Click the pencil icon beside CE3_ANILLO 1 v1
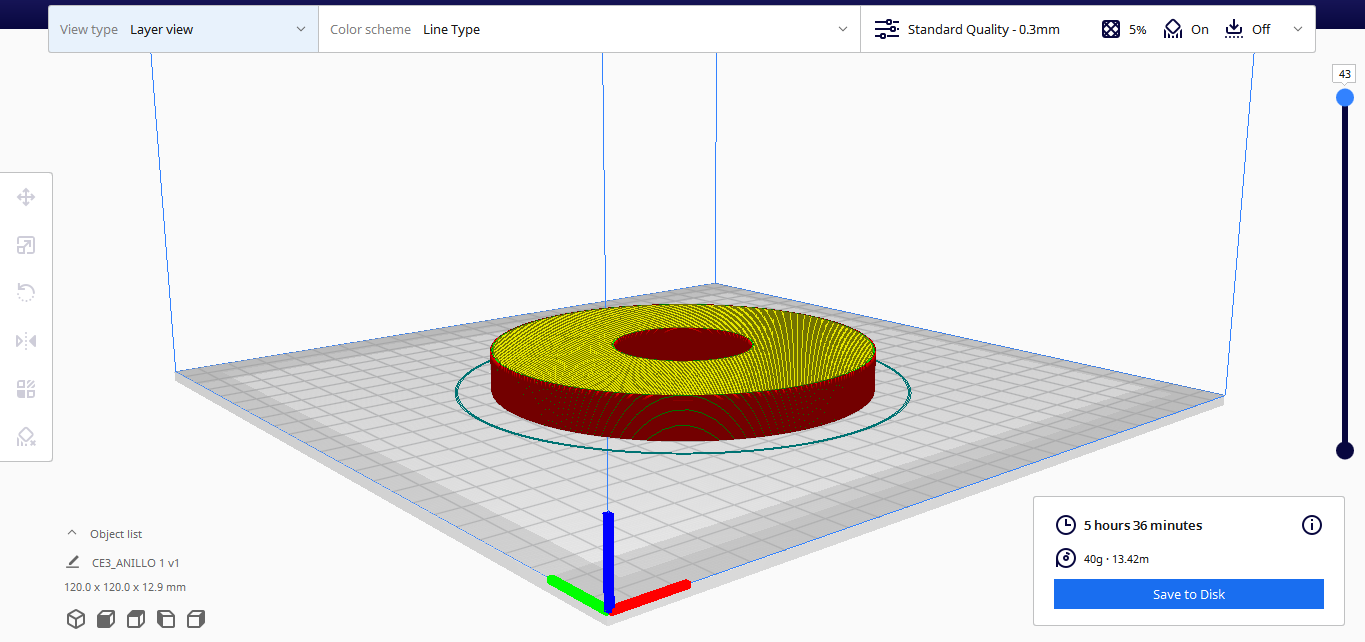Image resolution: width=1365 pixels, height=642 pixels. coord(73,562)
